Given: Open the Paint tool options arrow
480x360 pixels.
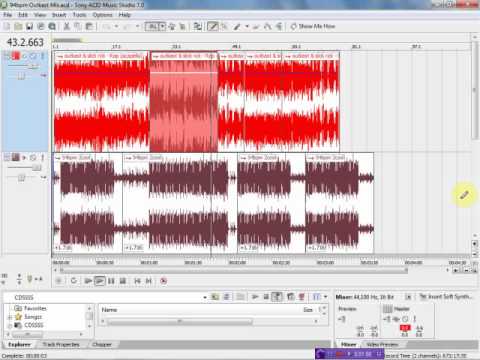Looking at the screenshot, I should tap(247, 26).
